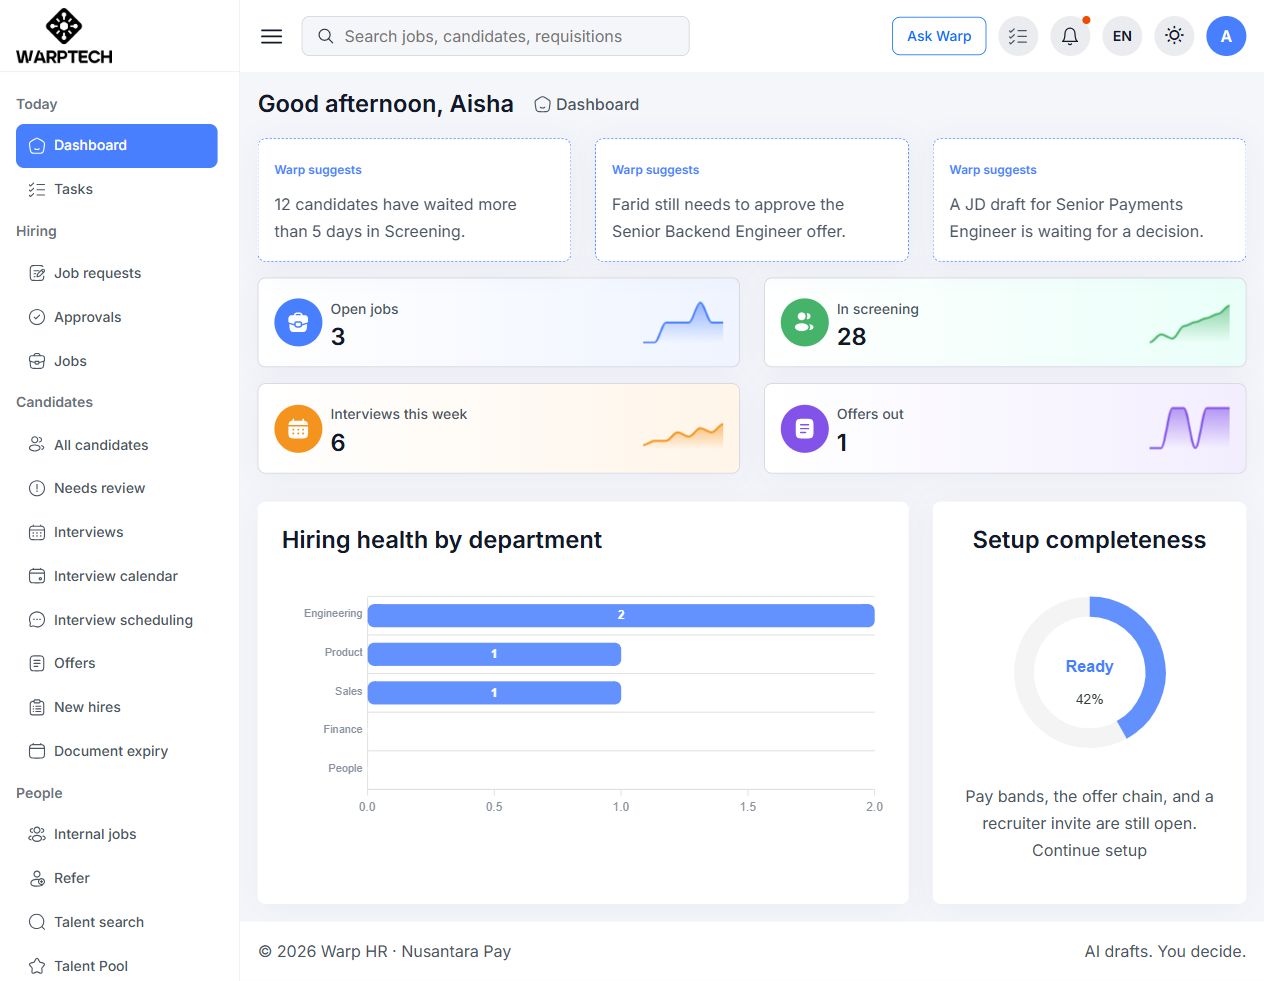Image resolution: width=1264 pixels, height=981 pixels.
Task: Toggle light/dark theme sun icon
Action: 1174,36
